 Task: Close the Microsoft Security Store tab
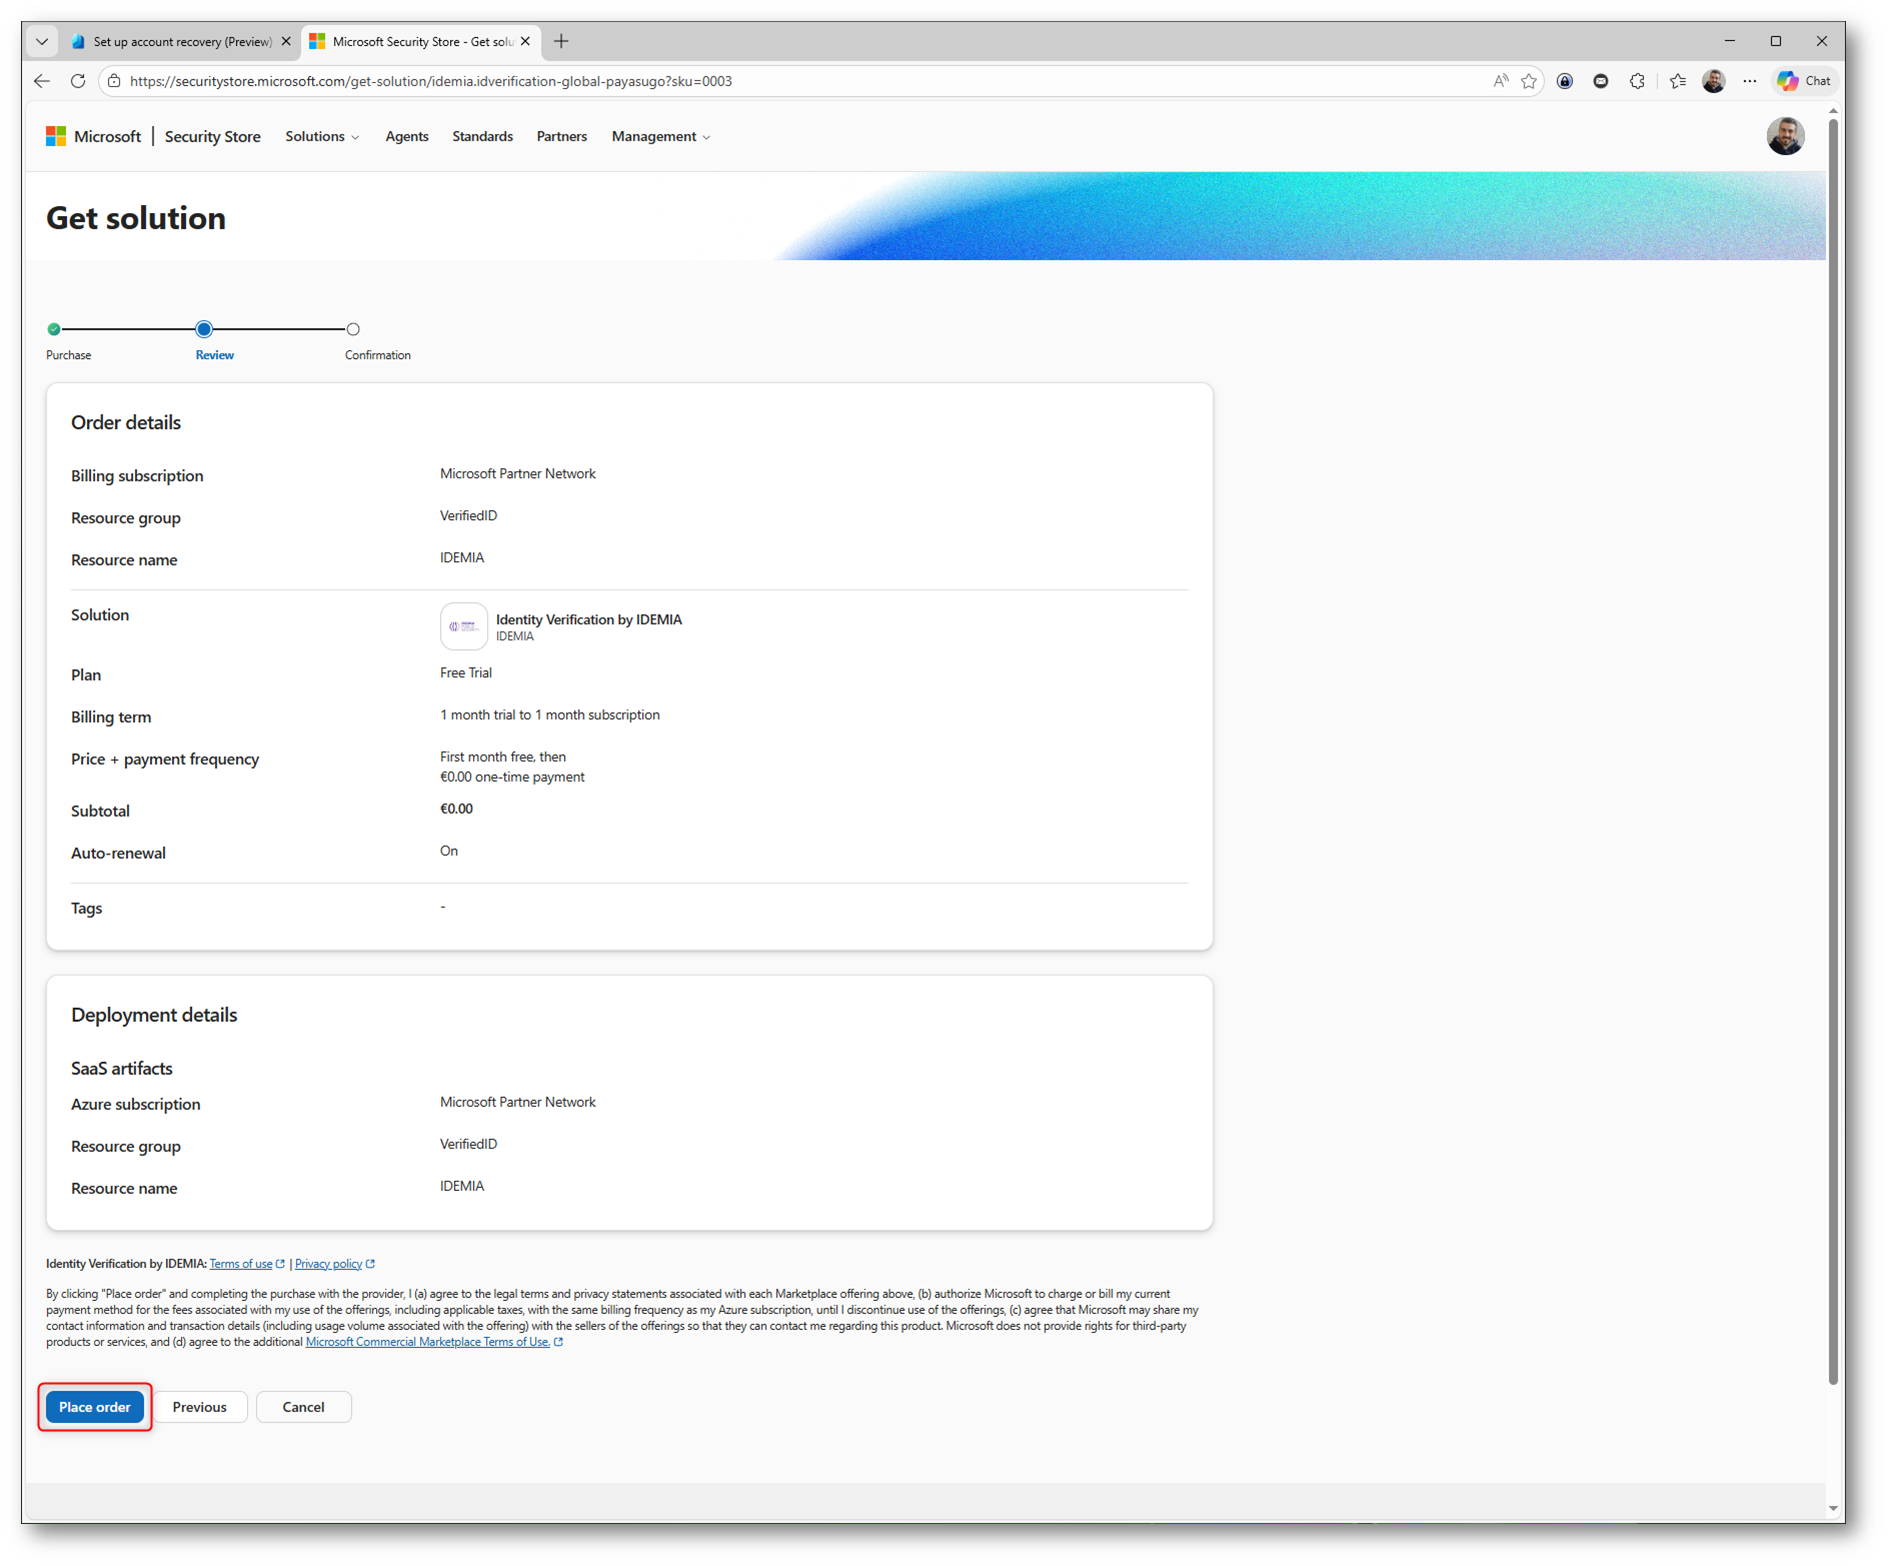[525, 41]
